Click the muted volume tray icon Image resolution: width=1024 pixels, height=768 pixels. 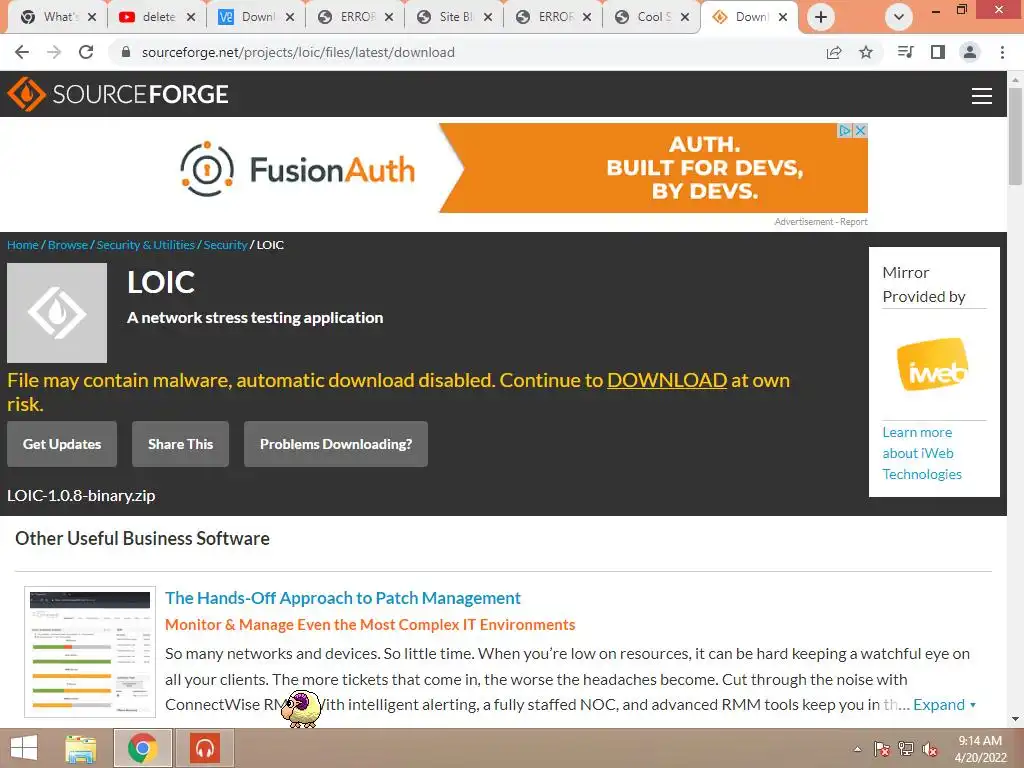coord(929,749)
